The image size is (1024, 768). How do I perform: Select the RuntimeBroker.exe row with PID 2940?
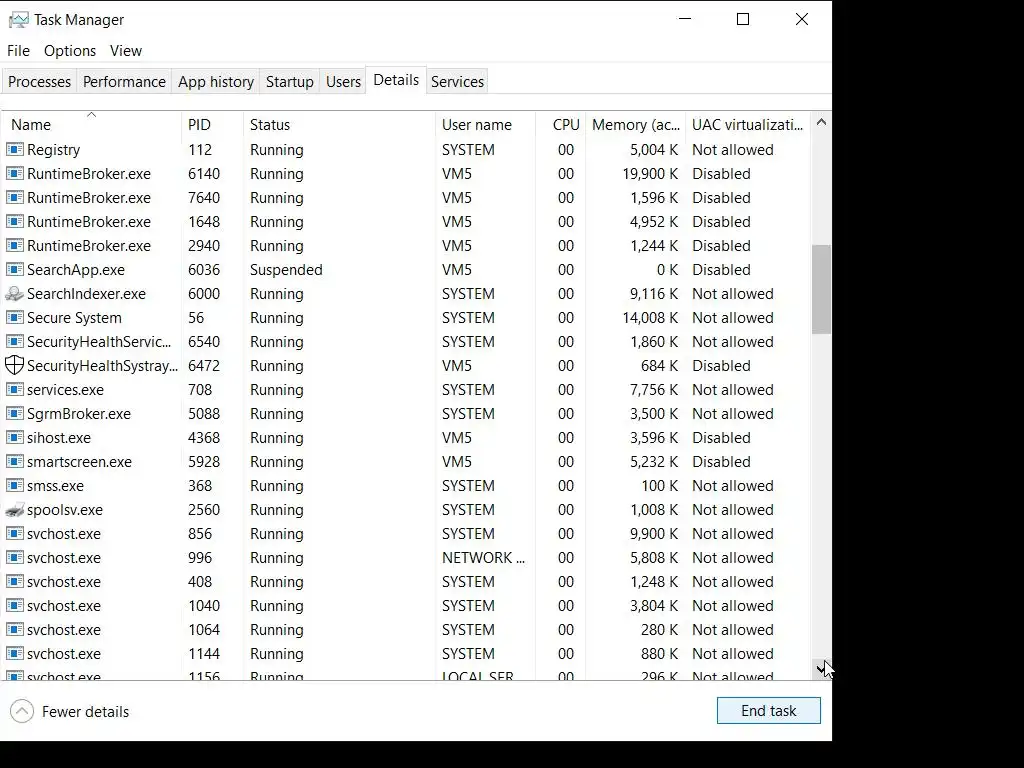[405, 246]
